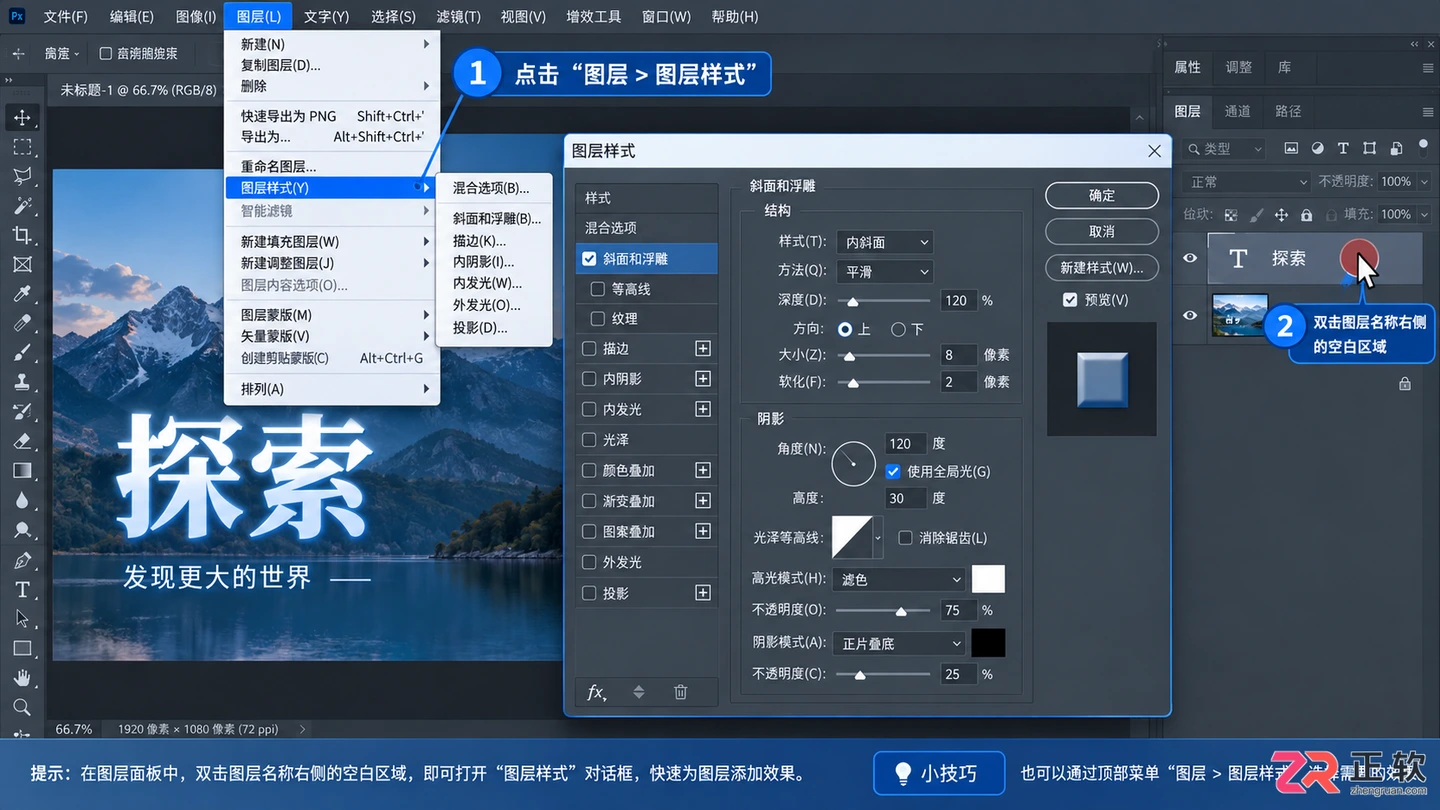Image resolution: width=1440 pixels, height=810 pixels.
Task: Open the 方法(Q) dropdown showing 平滑
Action: pos(885,271)
